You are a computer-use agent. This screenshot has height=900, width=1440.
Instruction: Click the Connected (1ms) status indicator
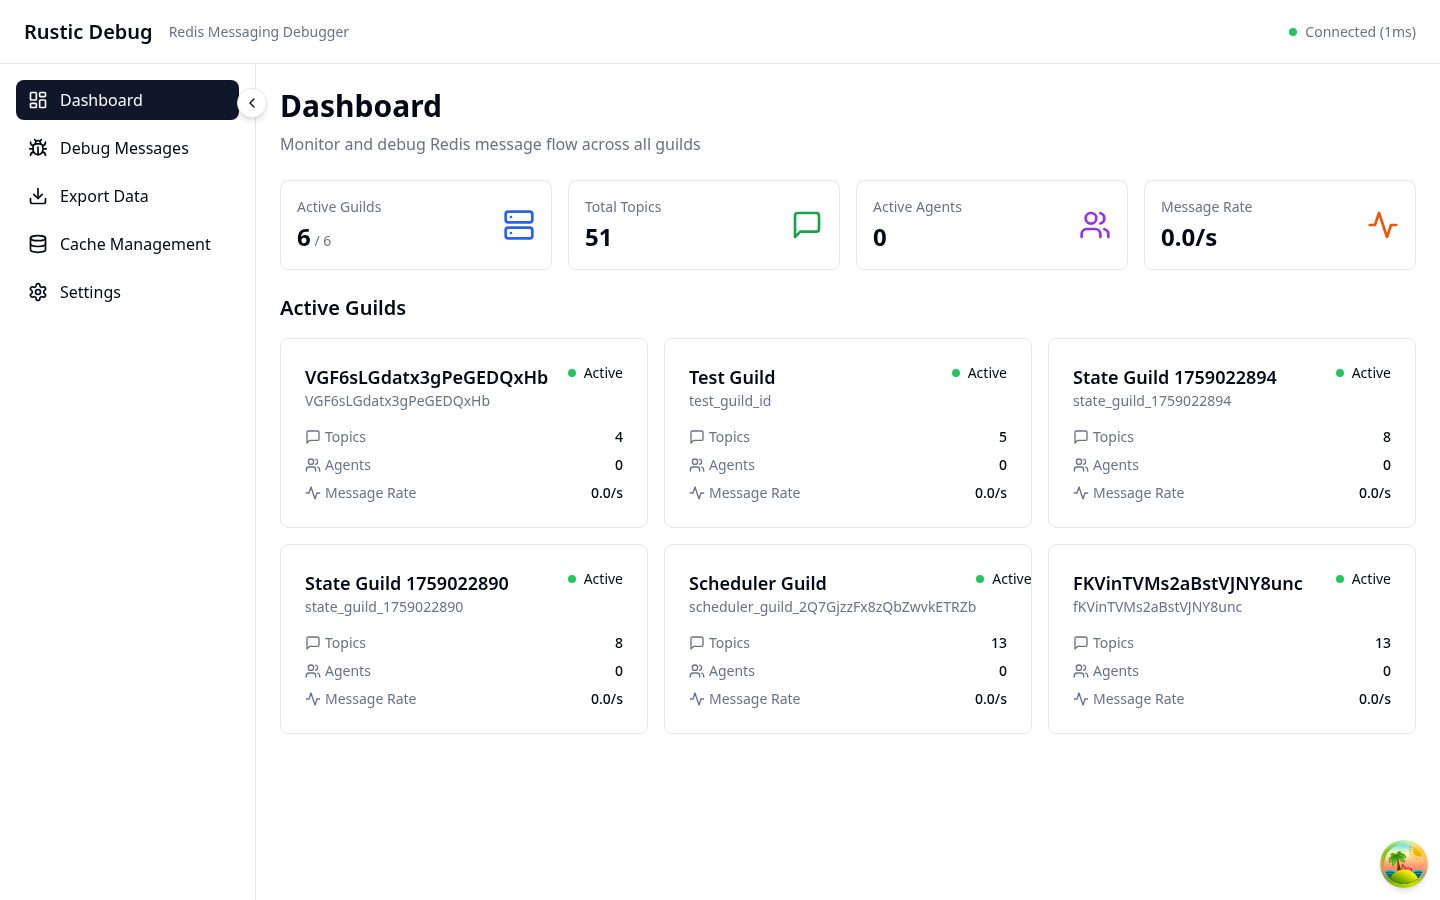point(1352,32)
